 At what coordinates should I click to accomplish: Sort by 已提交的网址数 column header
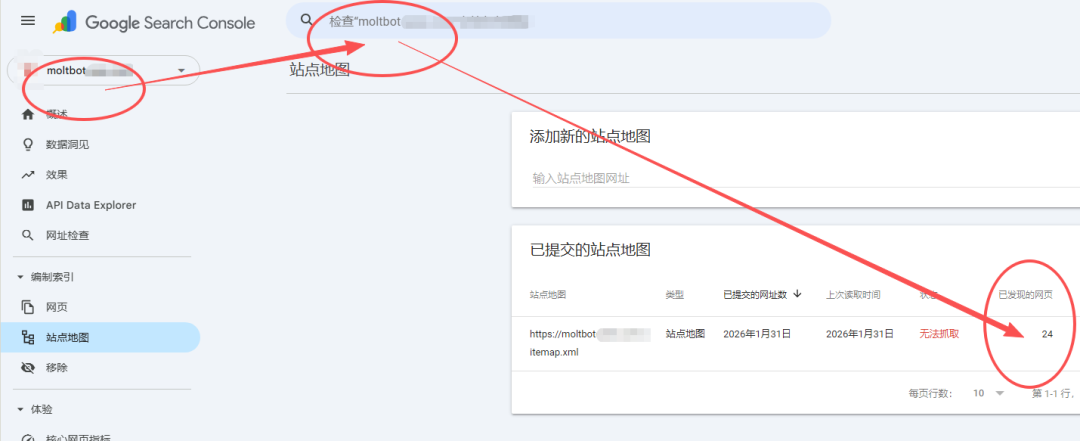click(755, 294)
